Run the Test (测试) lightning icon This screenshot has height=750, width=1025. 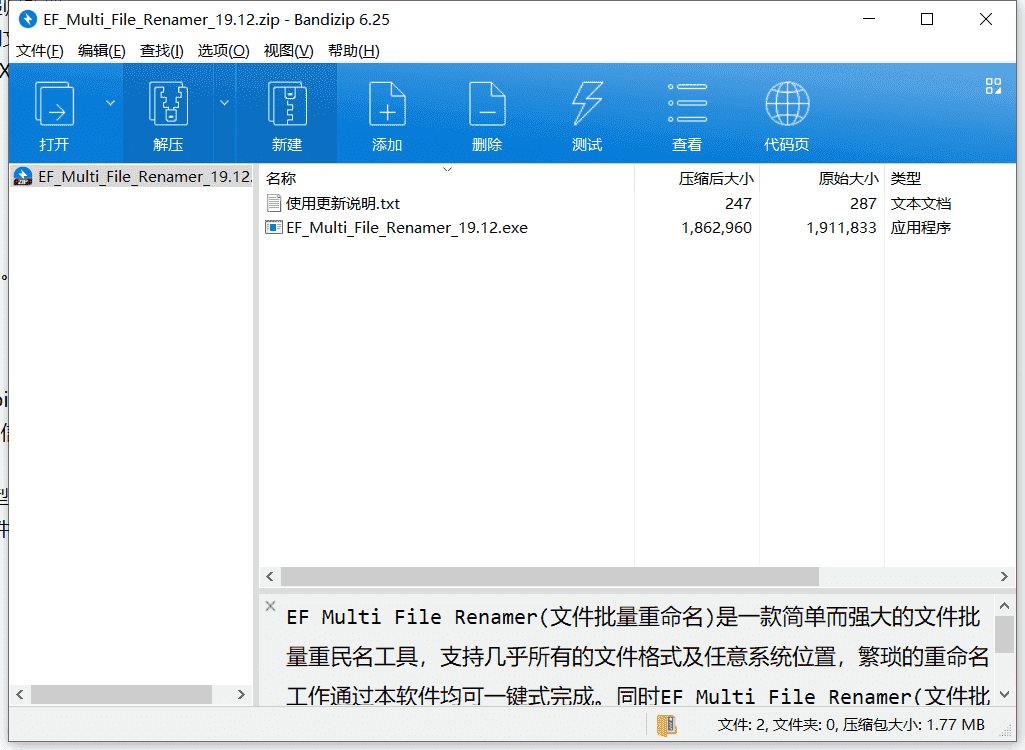click(587, 103)
